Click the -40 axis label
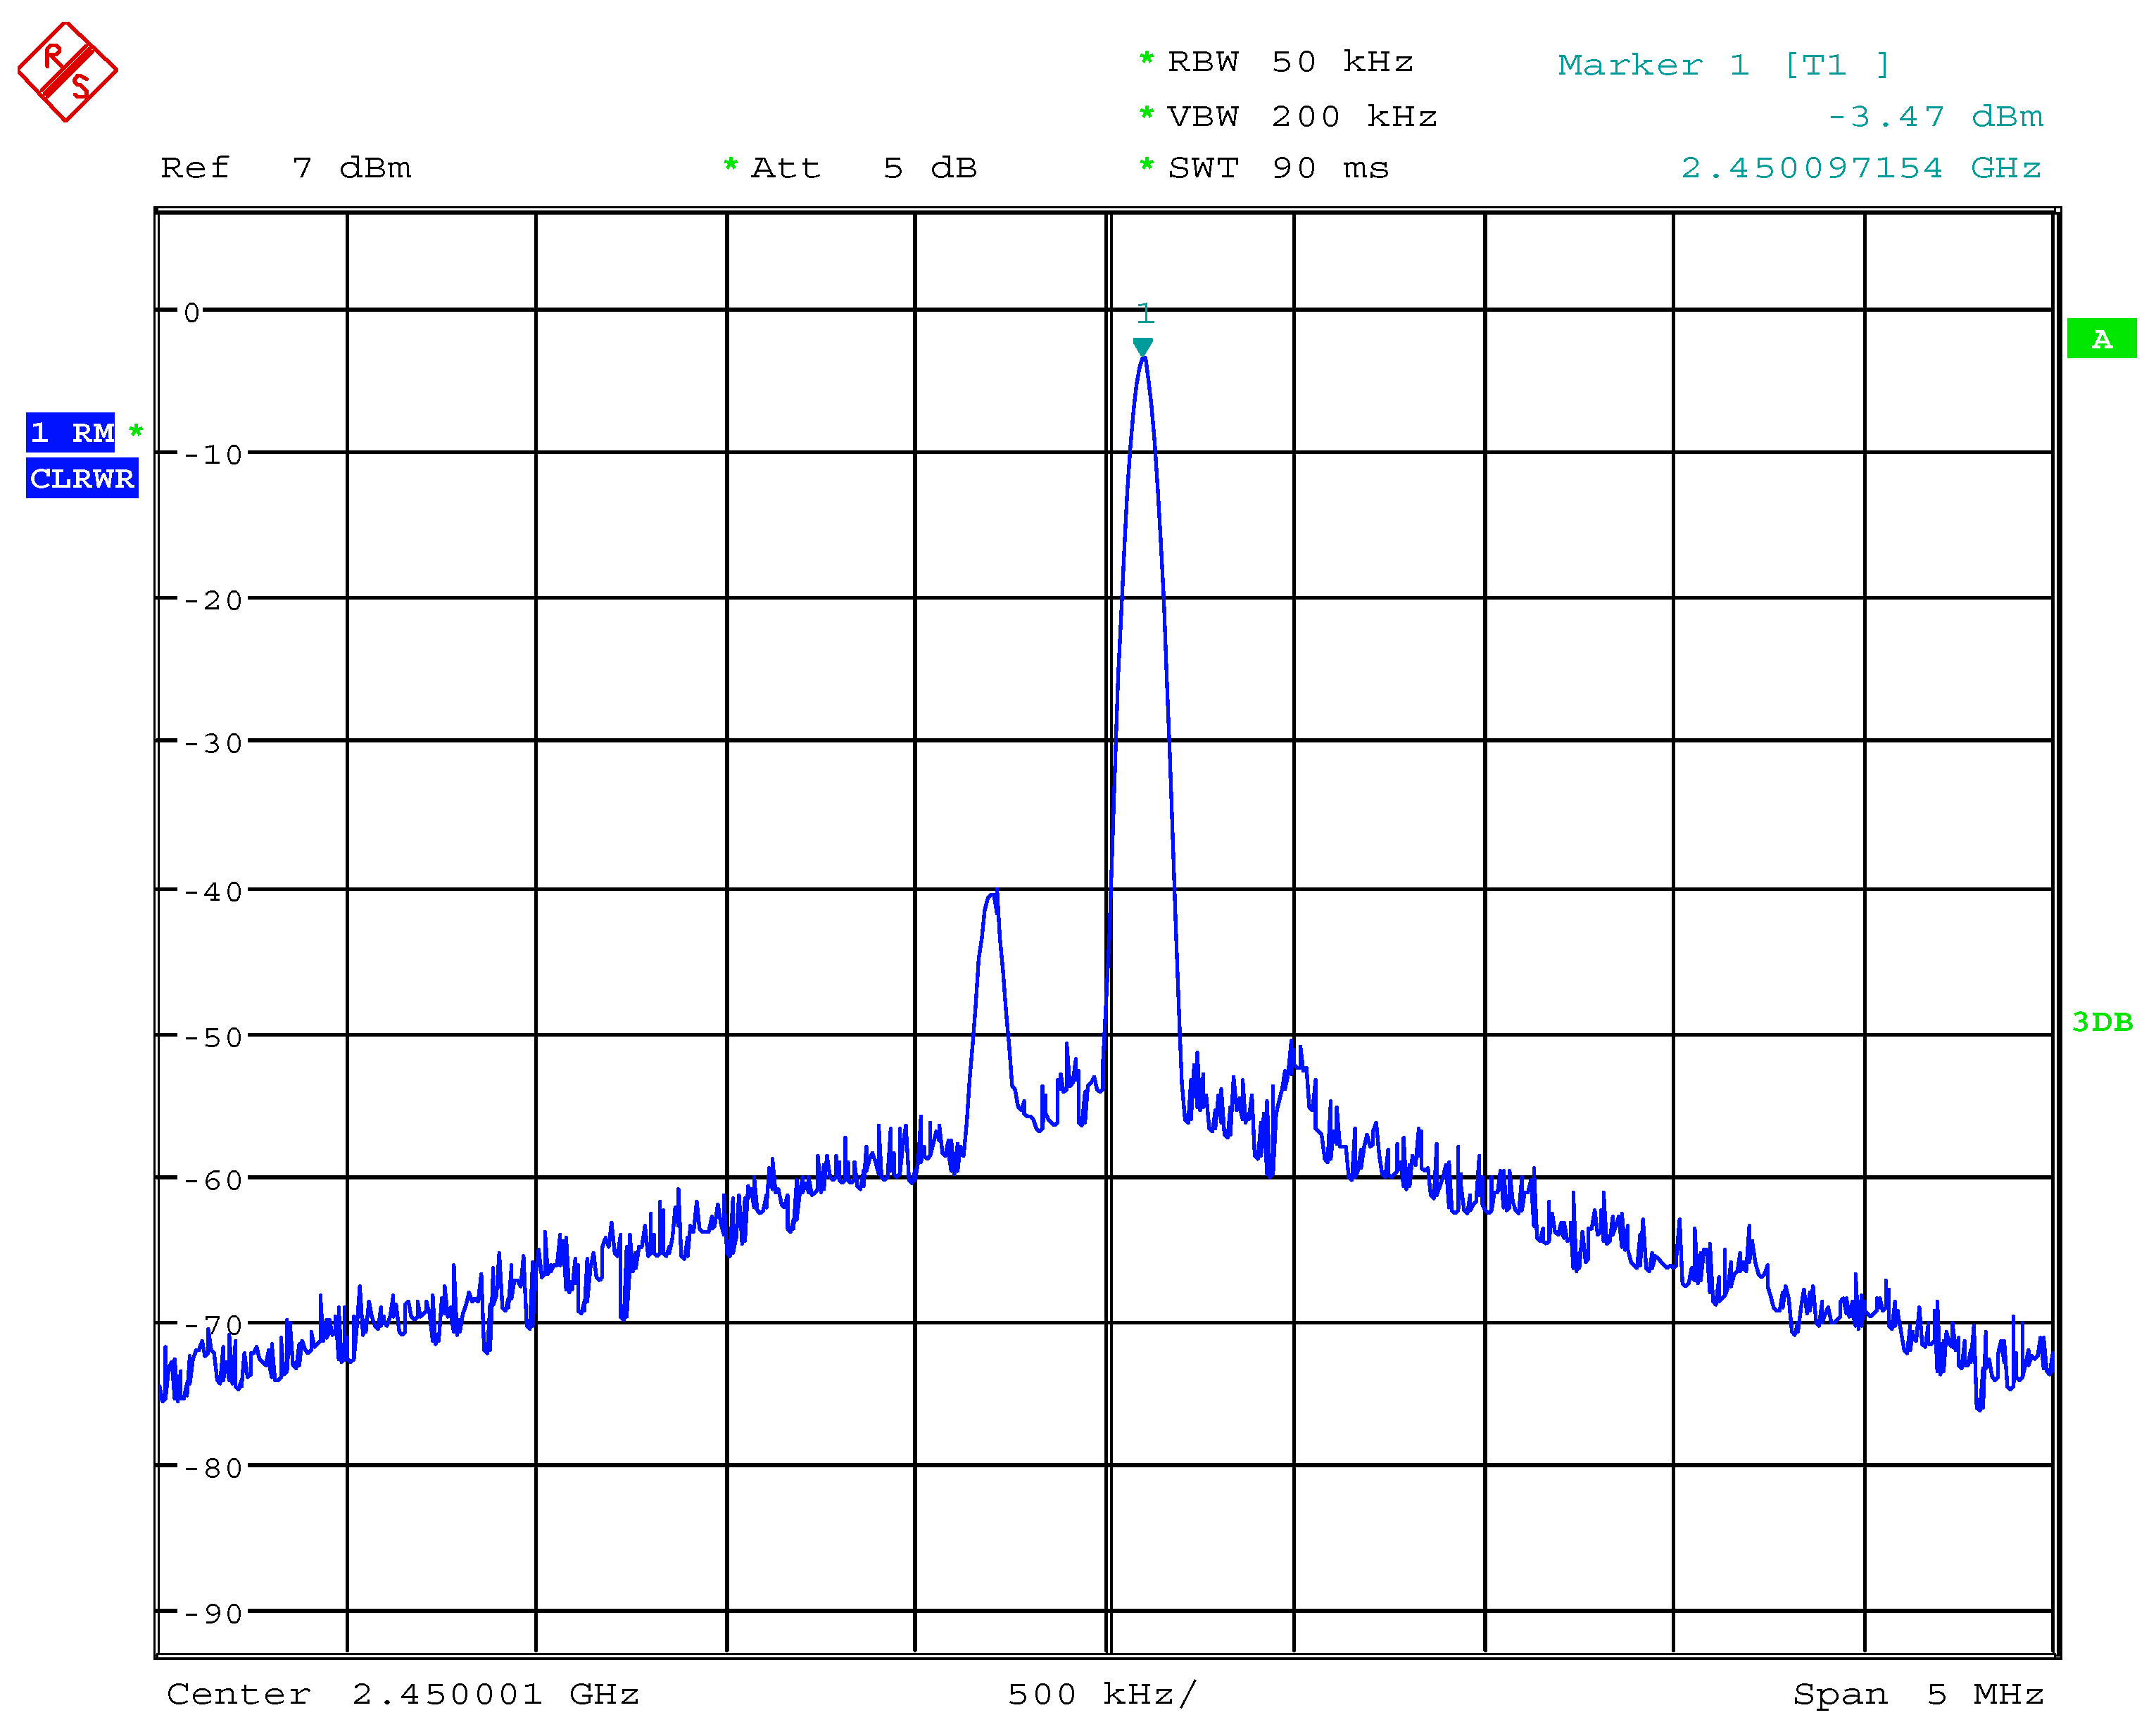The height and width of the screenshot is (1734, 2156). point(213,892)
